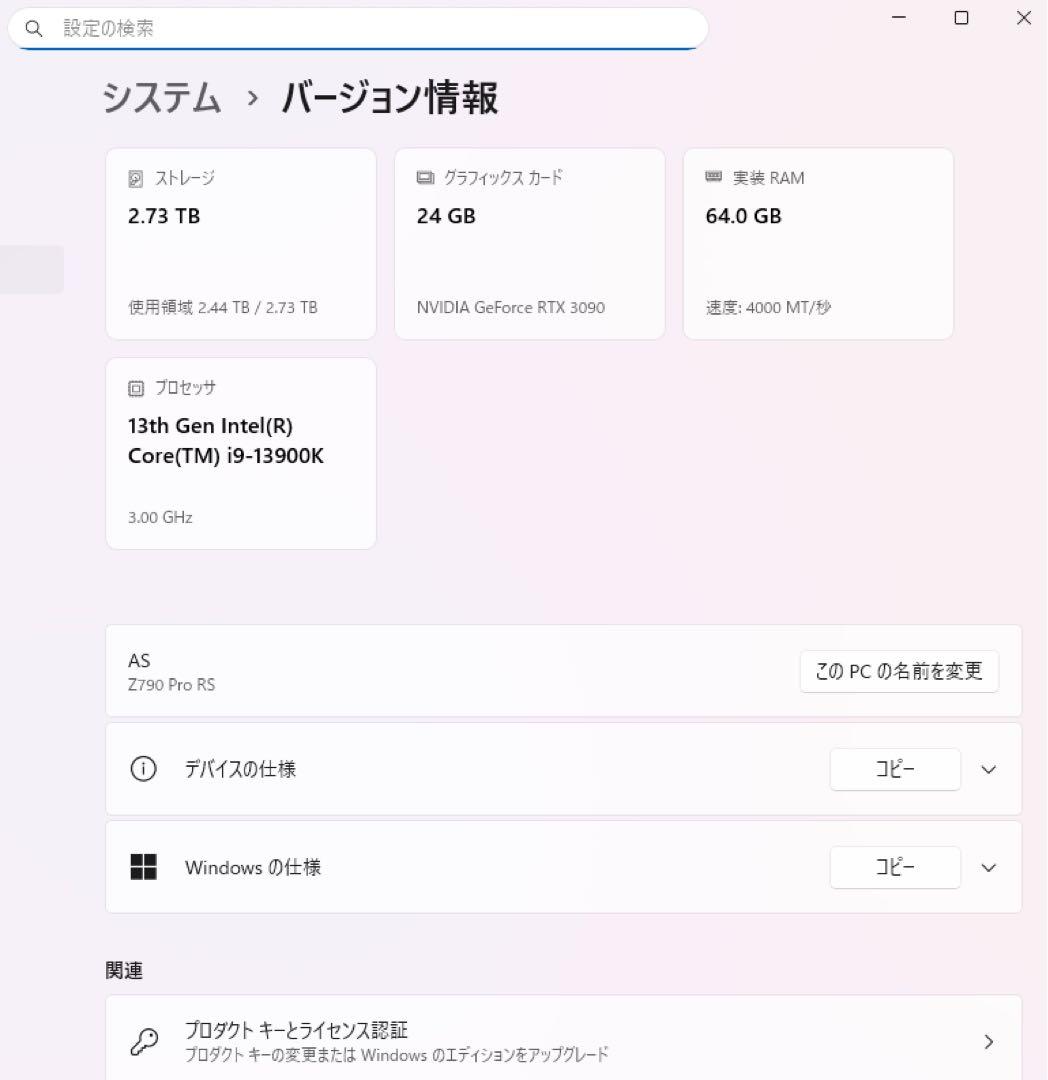Copy the Windows specifications with コピー
Image resolution: width=1048 pixels, height=1080 pixels.
click(895, 867)
